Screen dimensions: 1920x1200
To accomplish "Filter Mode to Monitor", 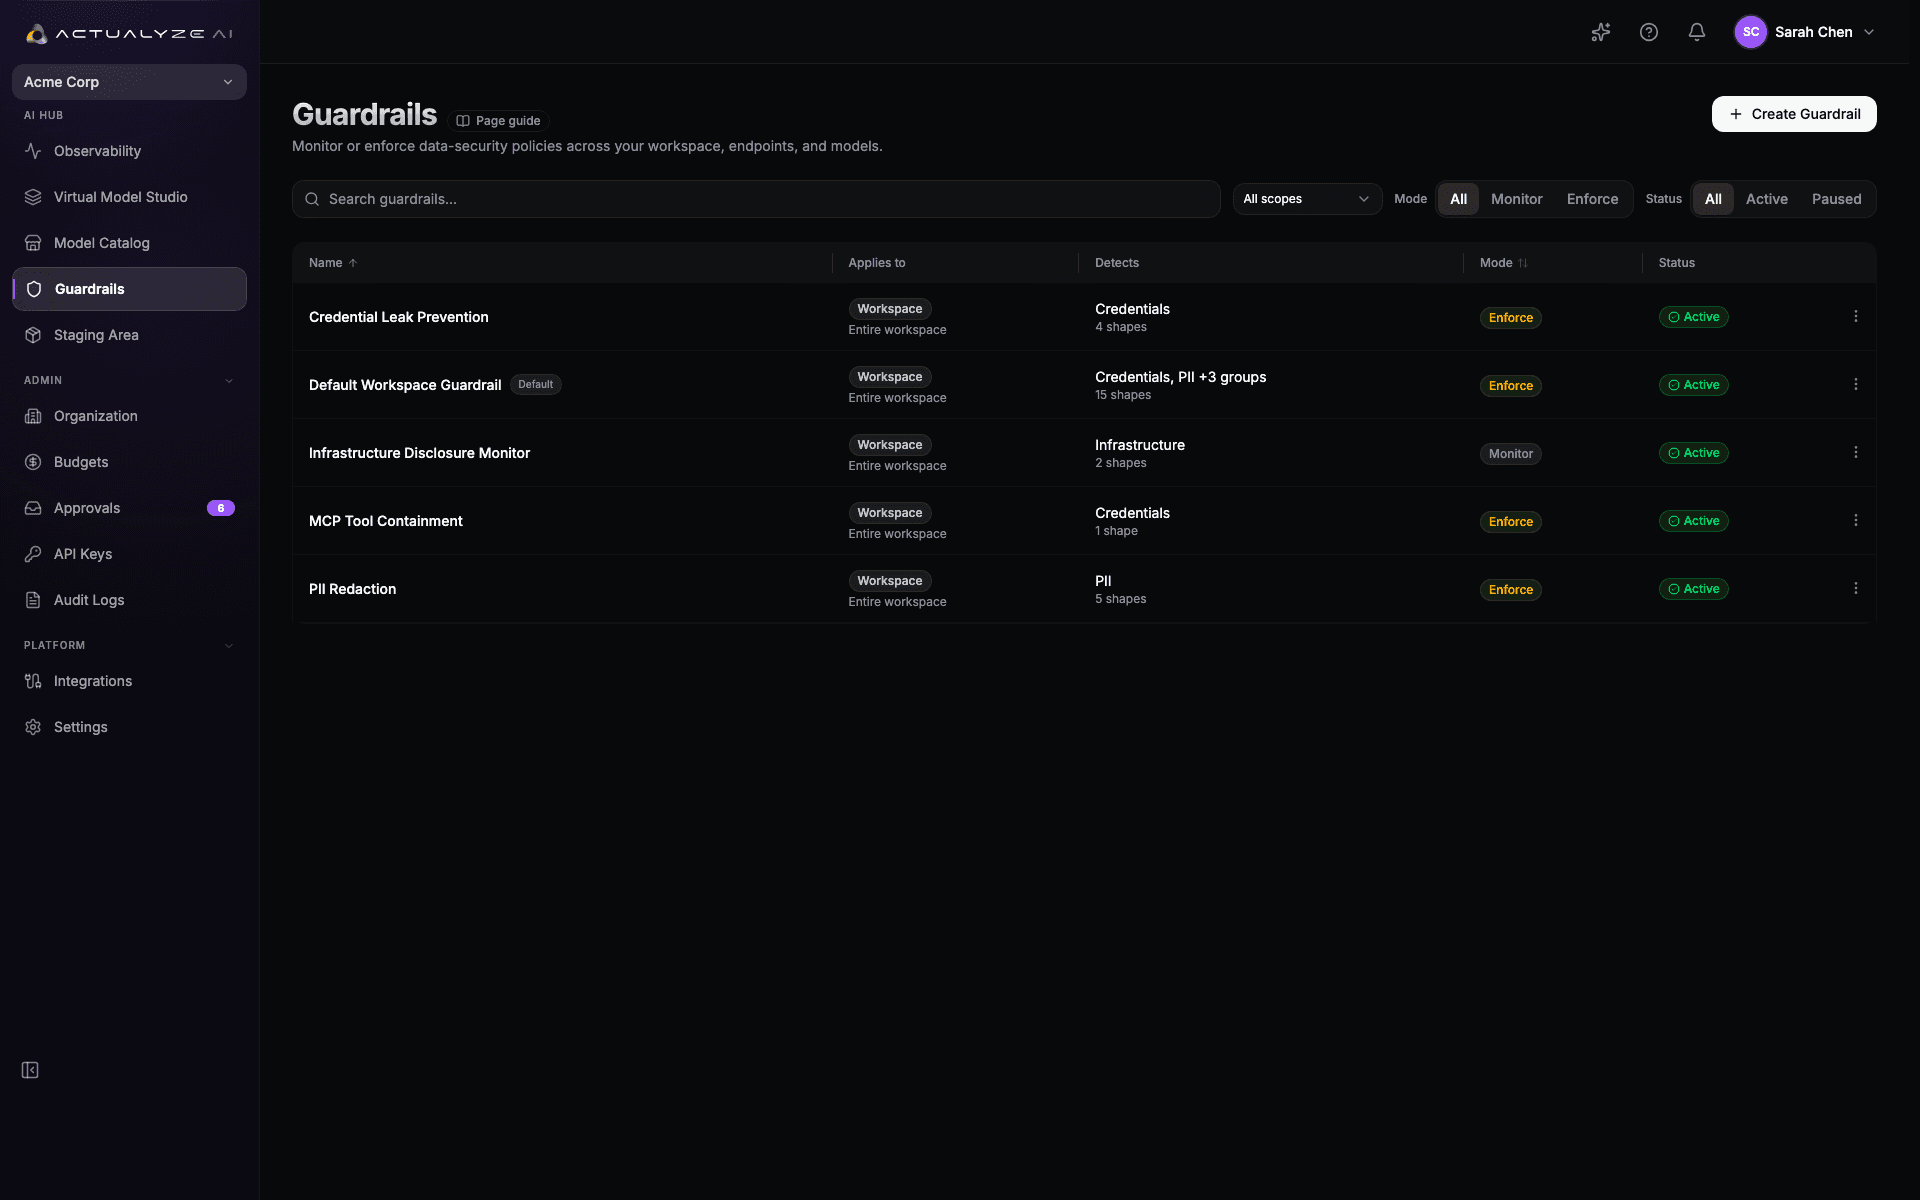I will point(1516,199).
